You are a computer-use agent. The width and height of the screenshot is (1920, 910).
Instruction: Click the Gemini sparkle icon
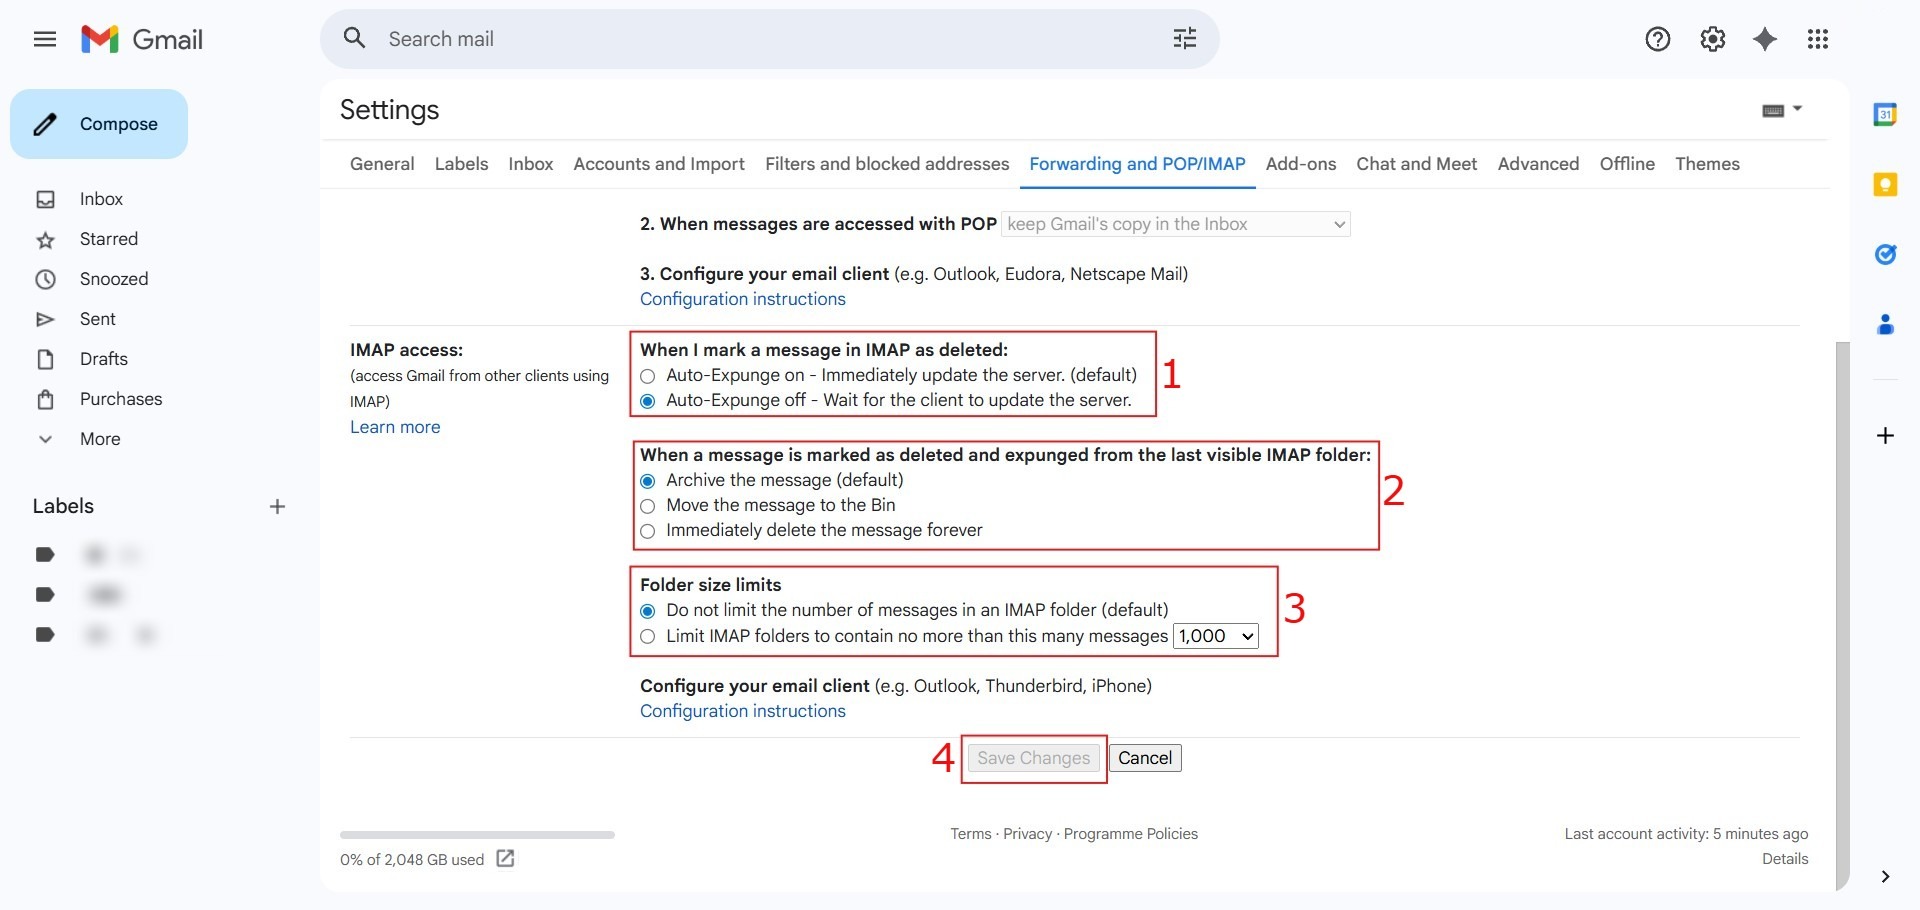[x=1765, y=39]
